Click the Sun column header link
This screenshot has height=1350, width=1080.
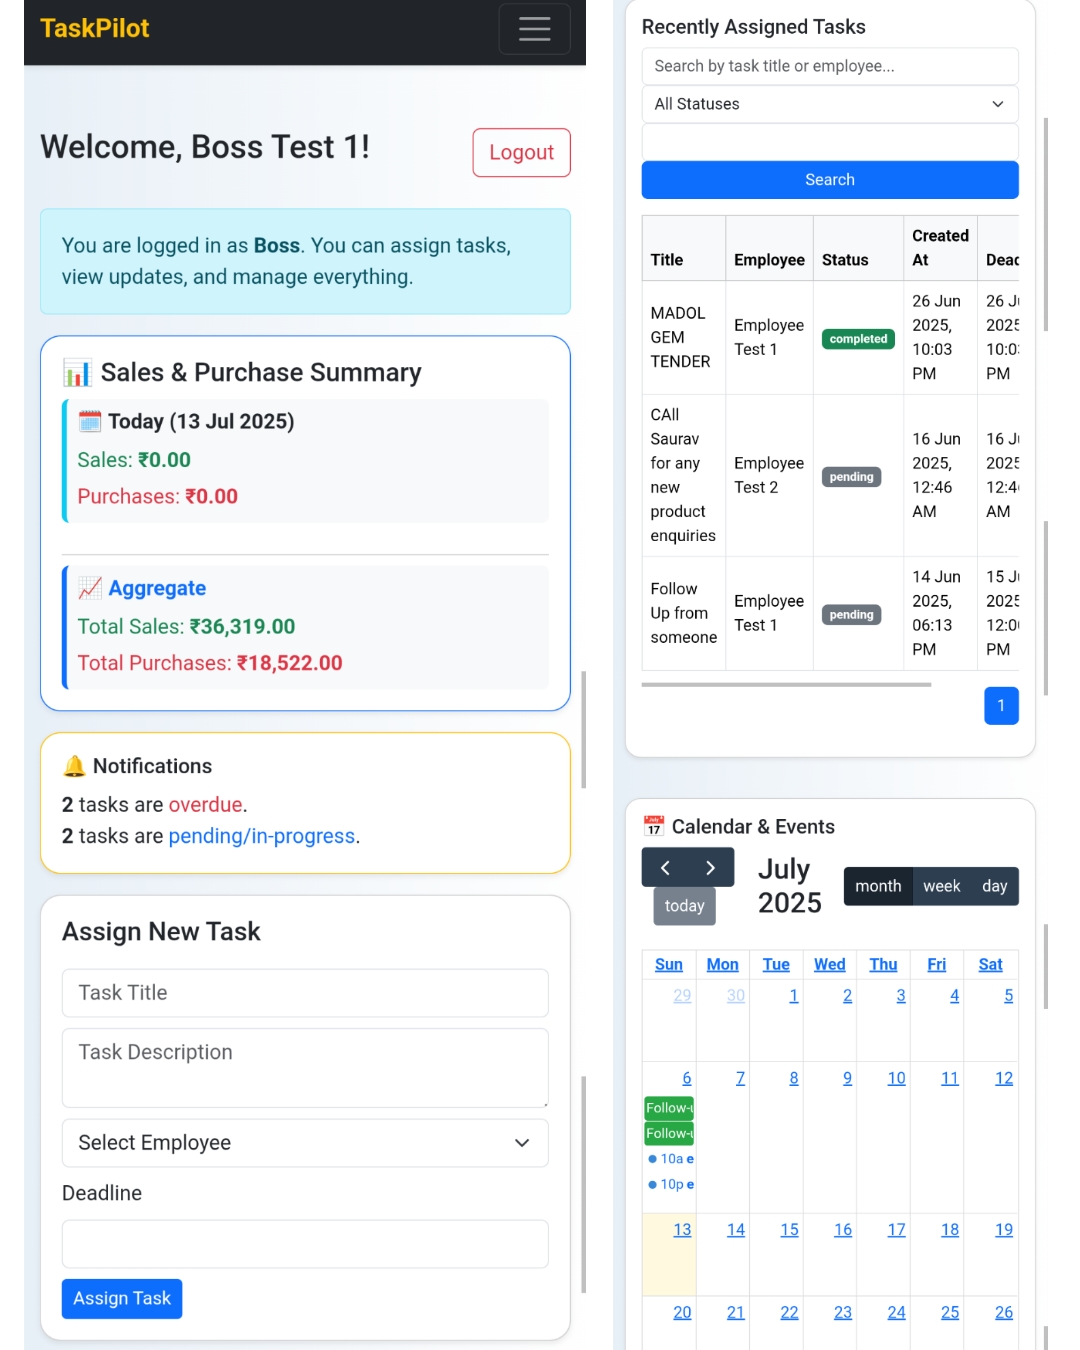tap(669, 965)
